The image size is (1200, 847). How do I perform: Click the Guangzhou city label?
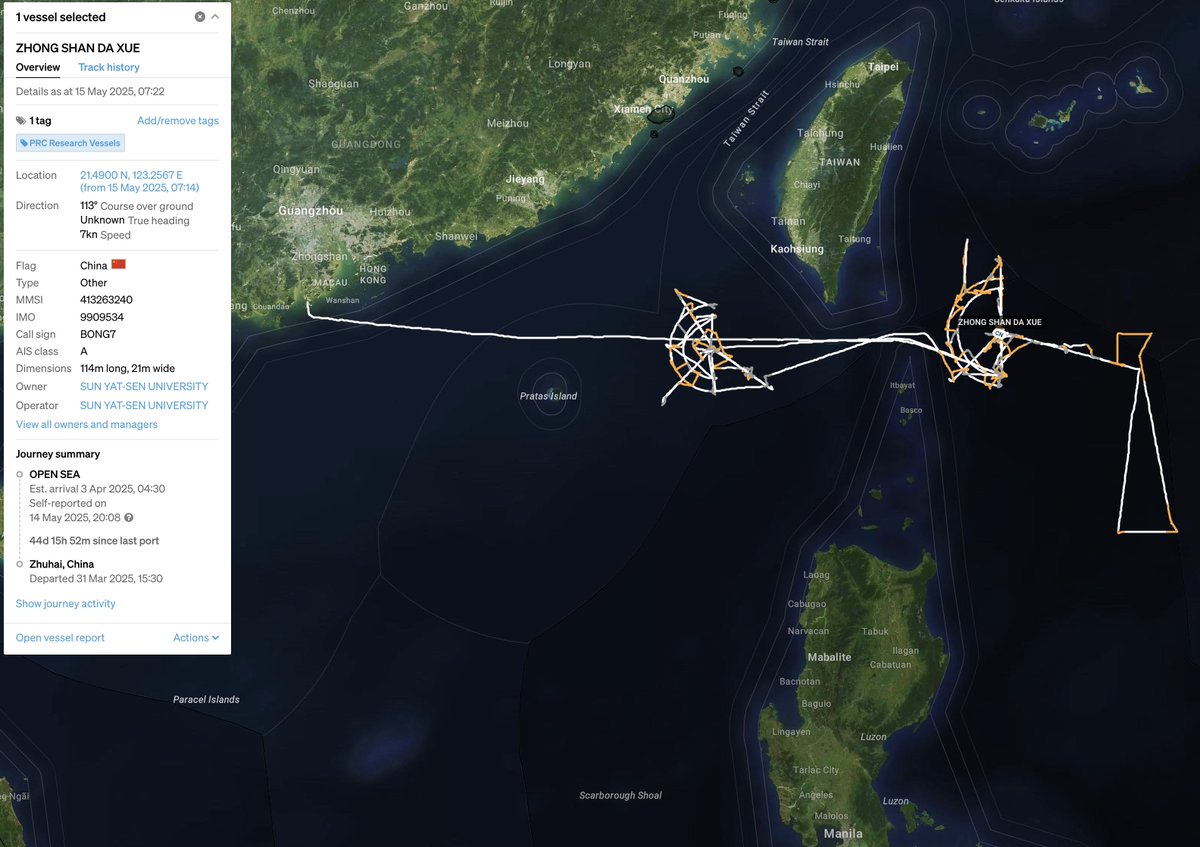click(310, 211)
